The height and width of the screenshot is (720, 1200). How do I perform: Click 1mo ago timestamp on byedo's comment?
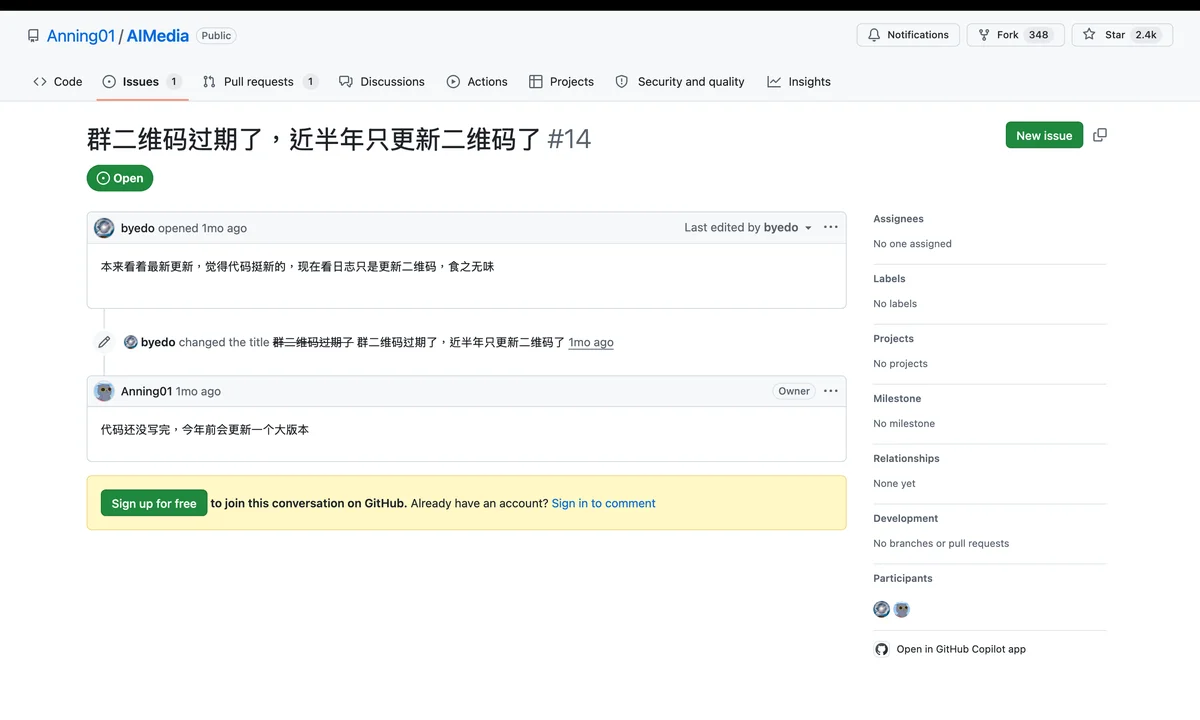click(x=224, y=228)
